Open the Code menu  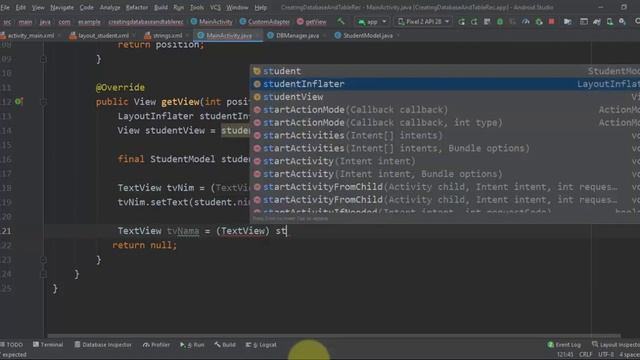pos(86,7)
